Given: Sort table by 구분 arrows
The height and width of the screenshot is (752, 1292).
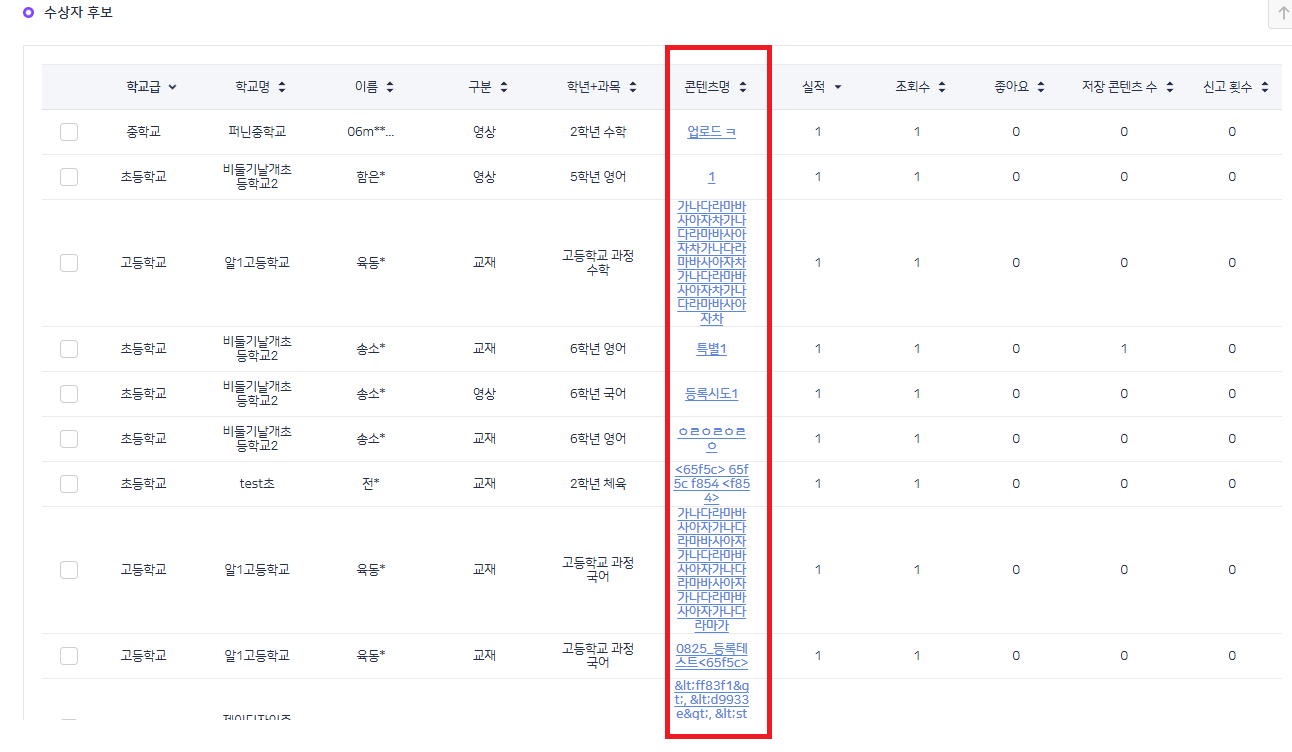Looking at the screenshot, I should [503, 88].
